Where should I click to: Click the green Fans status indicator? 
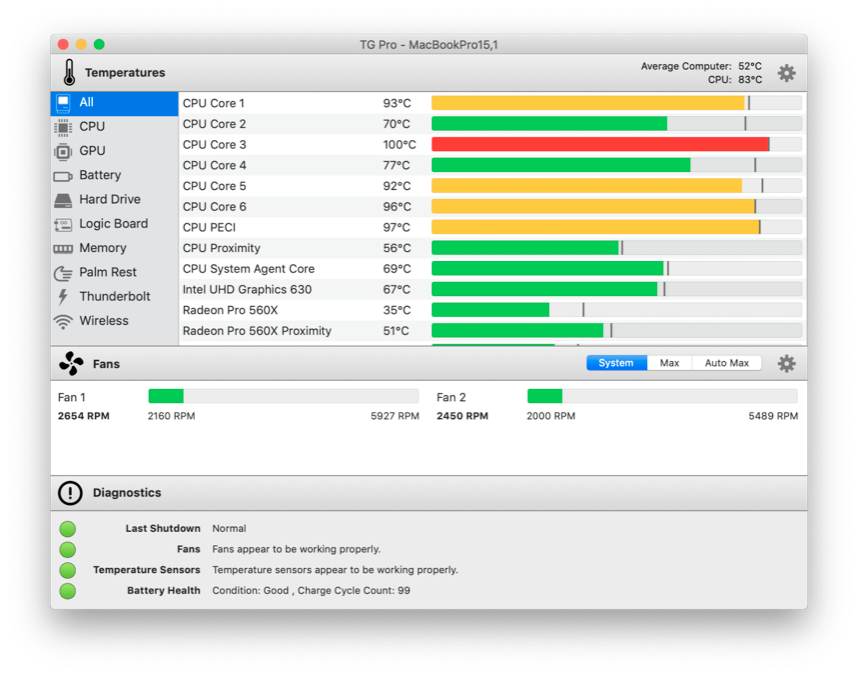68,550
